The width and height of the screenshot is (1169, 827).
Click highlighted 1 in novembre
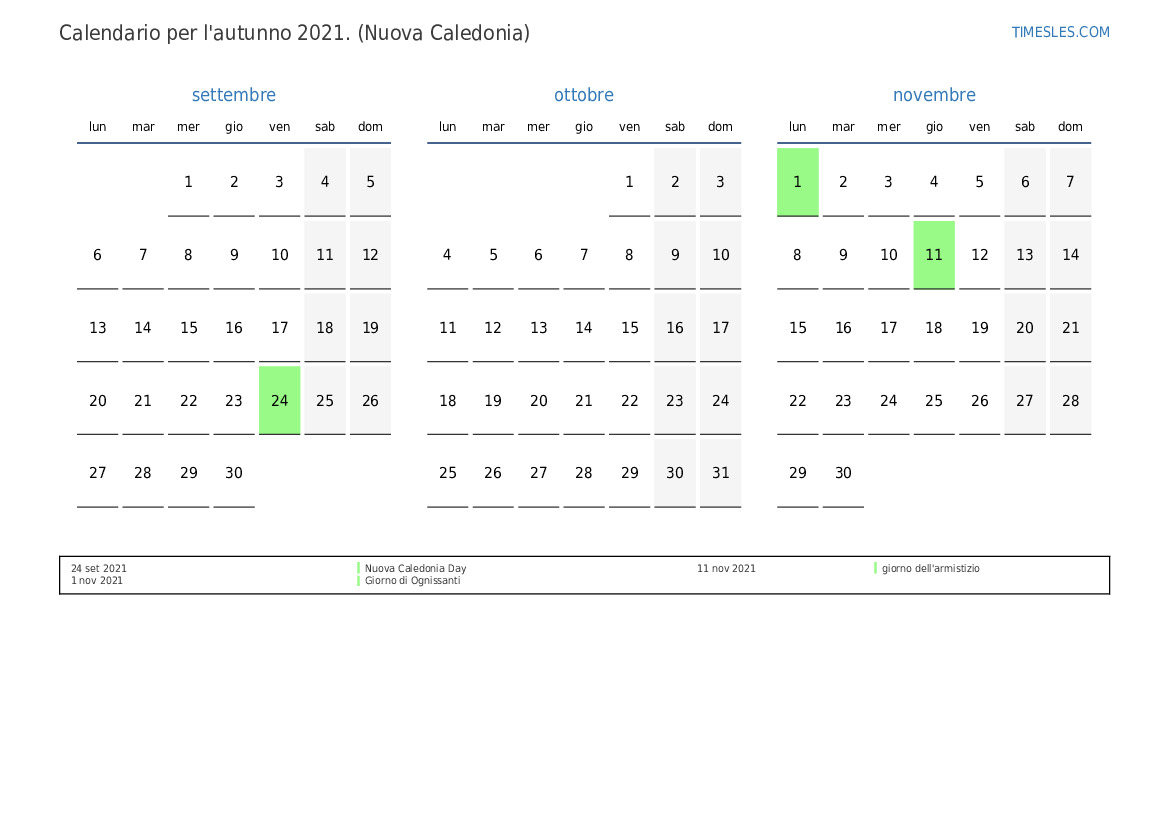tap(798, 182)
